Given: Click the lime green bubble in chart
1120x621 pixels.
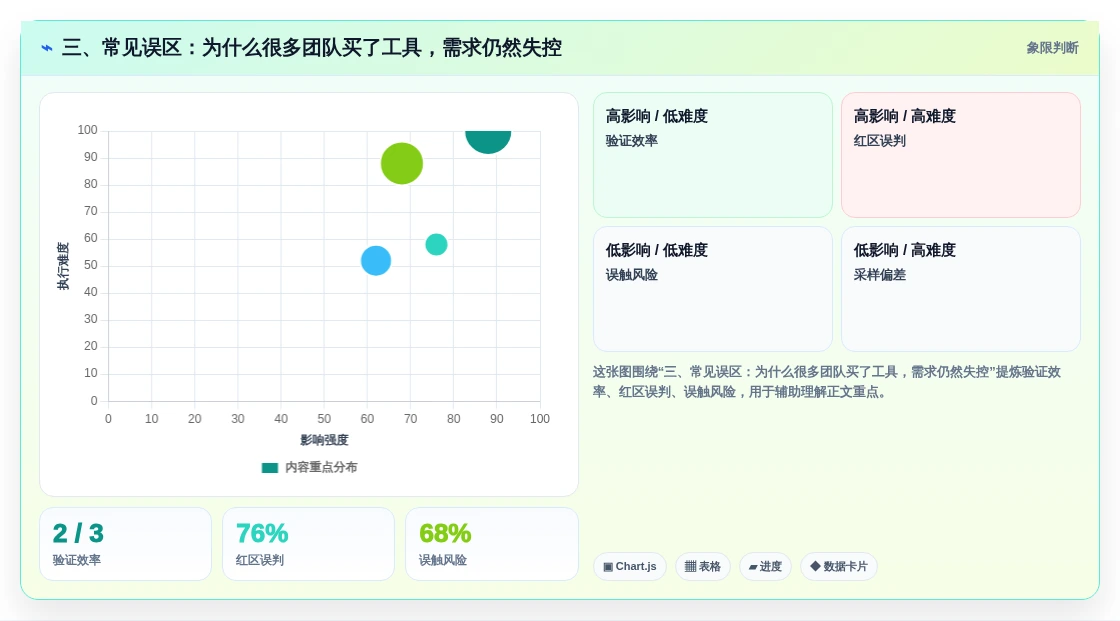Looking at the screenshot, I should pos(402,164).
